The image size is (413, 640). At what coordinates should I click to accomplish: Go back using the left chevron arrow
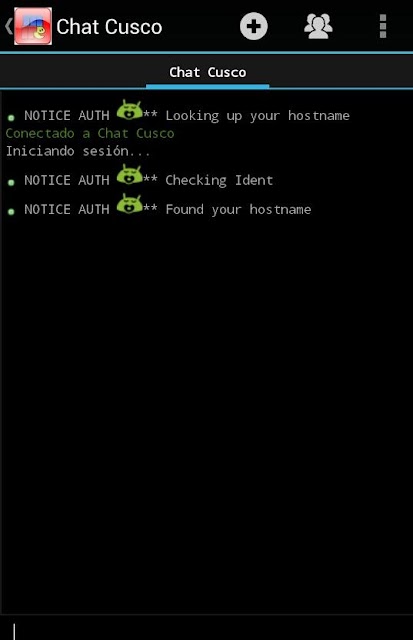[9, 27]
